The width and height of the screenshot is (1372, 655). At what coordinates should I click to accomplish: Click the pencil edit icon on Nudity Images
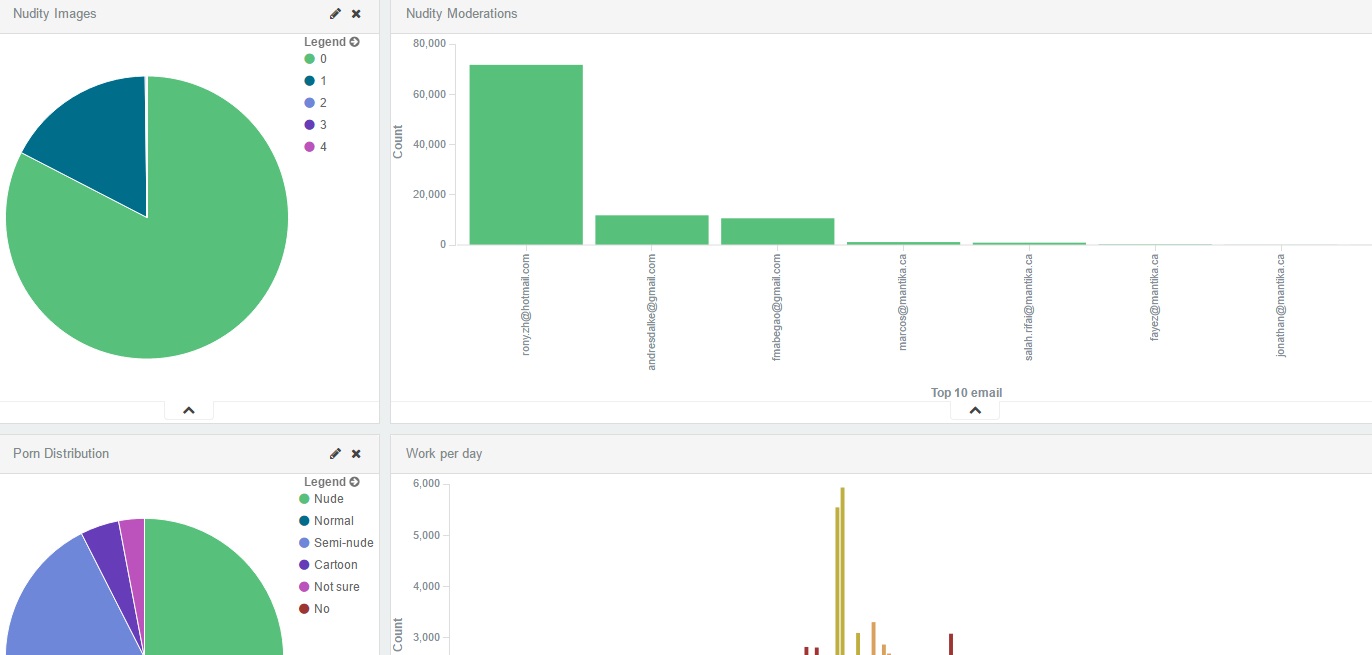tap(335, 14)
